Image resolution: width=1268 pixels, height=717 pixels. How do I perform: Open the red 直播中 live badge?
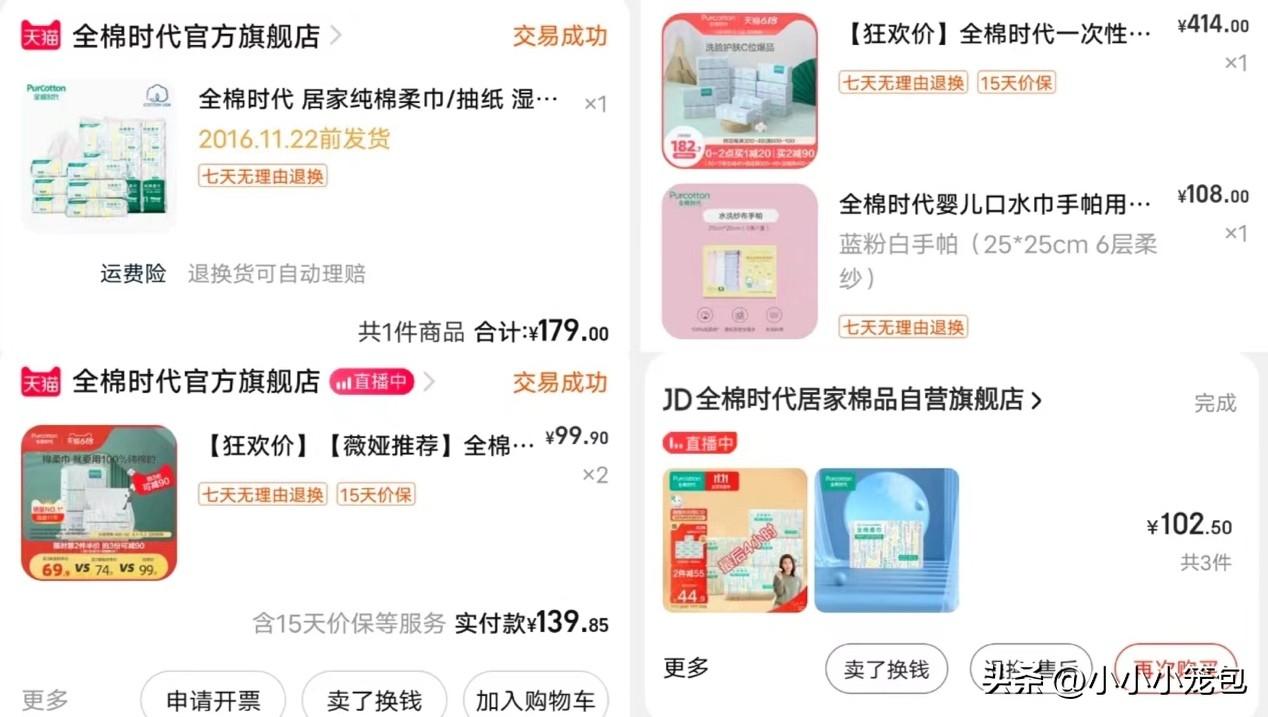(x=371, y=381)
